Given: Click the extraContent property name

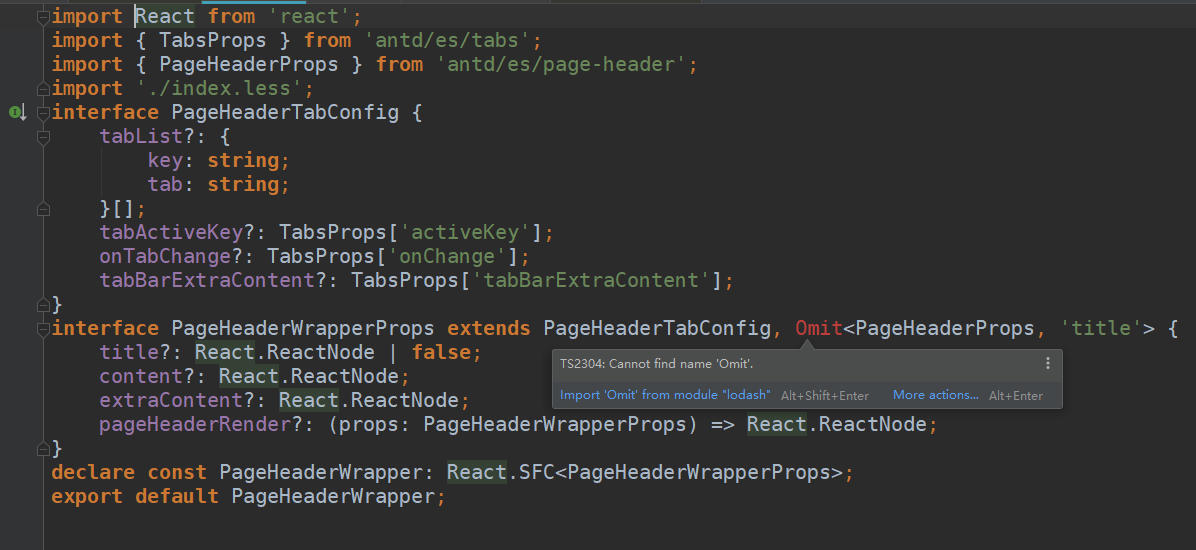Looking at the screenshot, I should click(x=171, y=400).
